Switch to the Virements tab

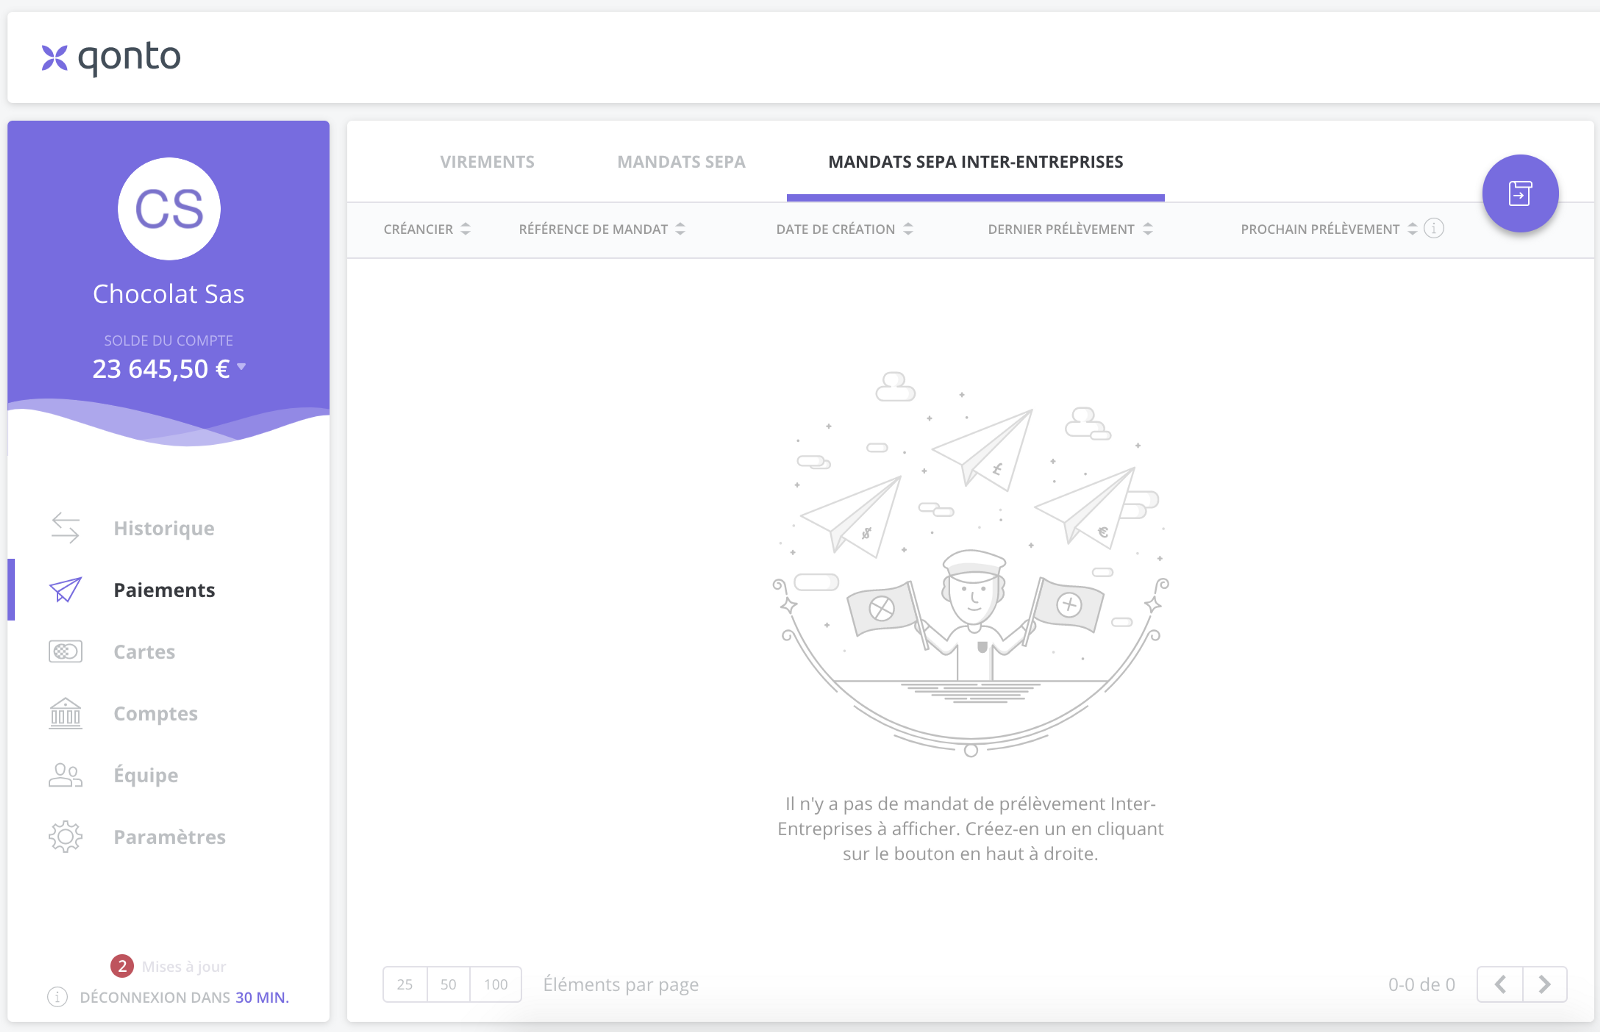pyautogui.click(x=487, y=162)
